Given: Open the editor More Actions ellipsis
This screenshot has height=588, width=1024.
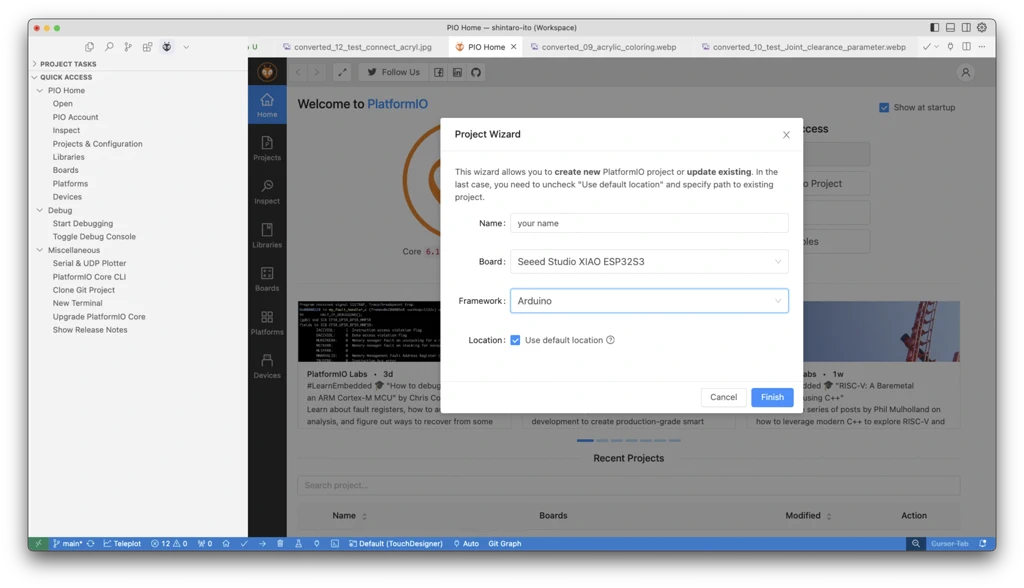Looking at the screenshot, I should [x=982, y=47].
